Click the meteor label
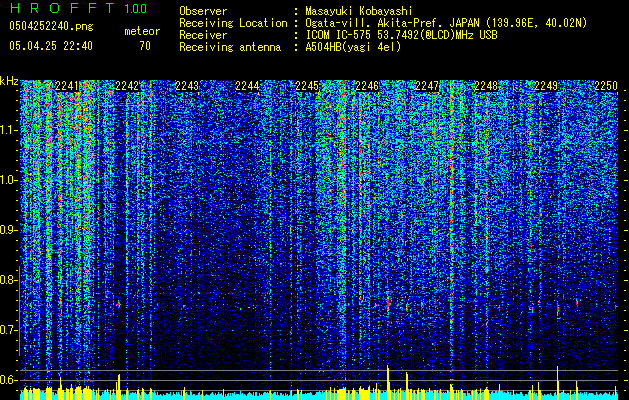 point(142,31)
